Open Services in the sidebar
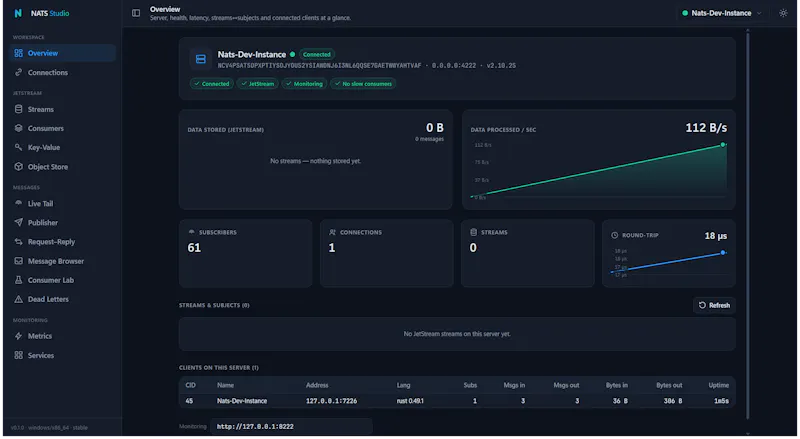The height and width of the screenshot is (439, 800). point(62,356)
